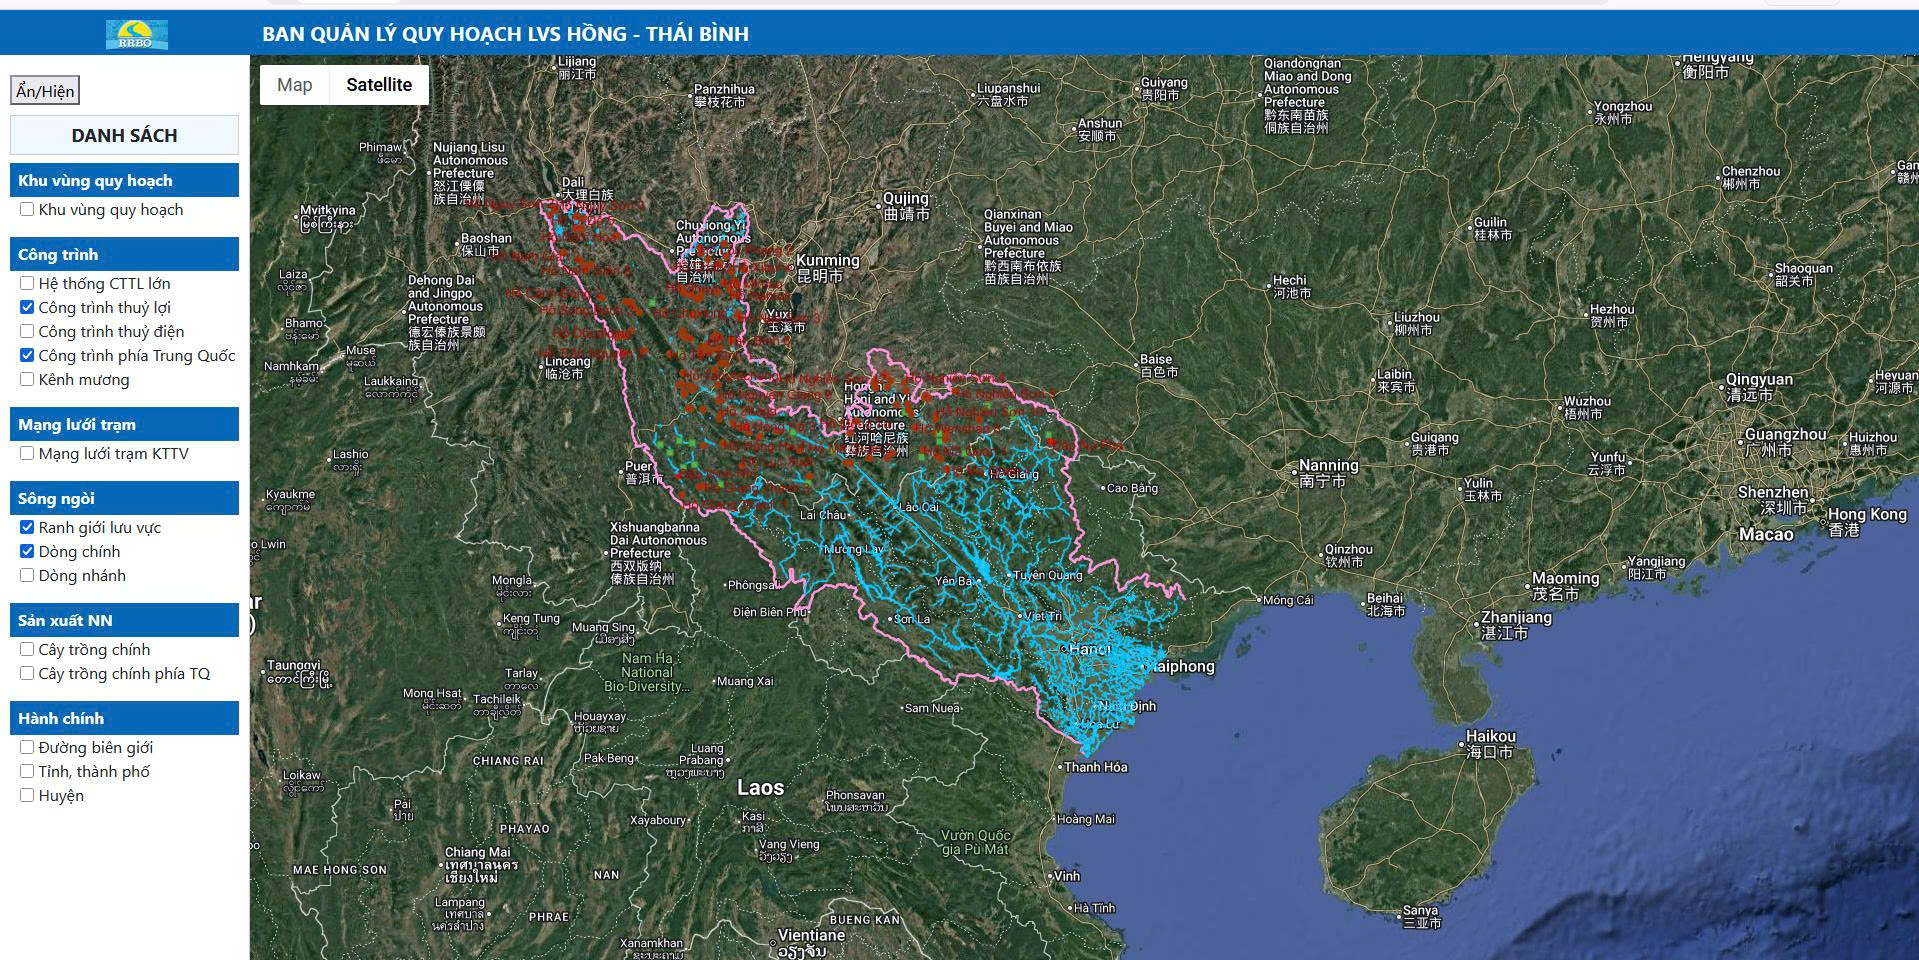This screenshot has width=1919, height=960.
Task: Enable the Huyện administrative layer
Action: [26, 795]
